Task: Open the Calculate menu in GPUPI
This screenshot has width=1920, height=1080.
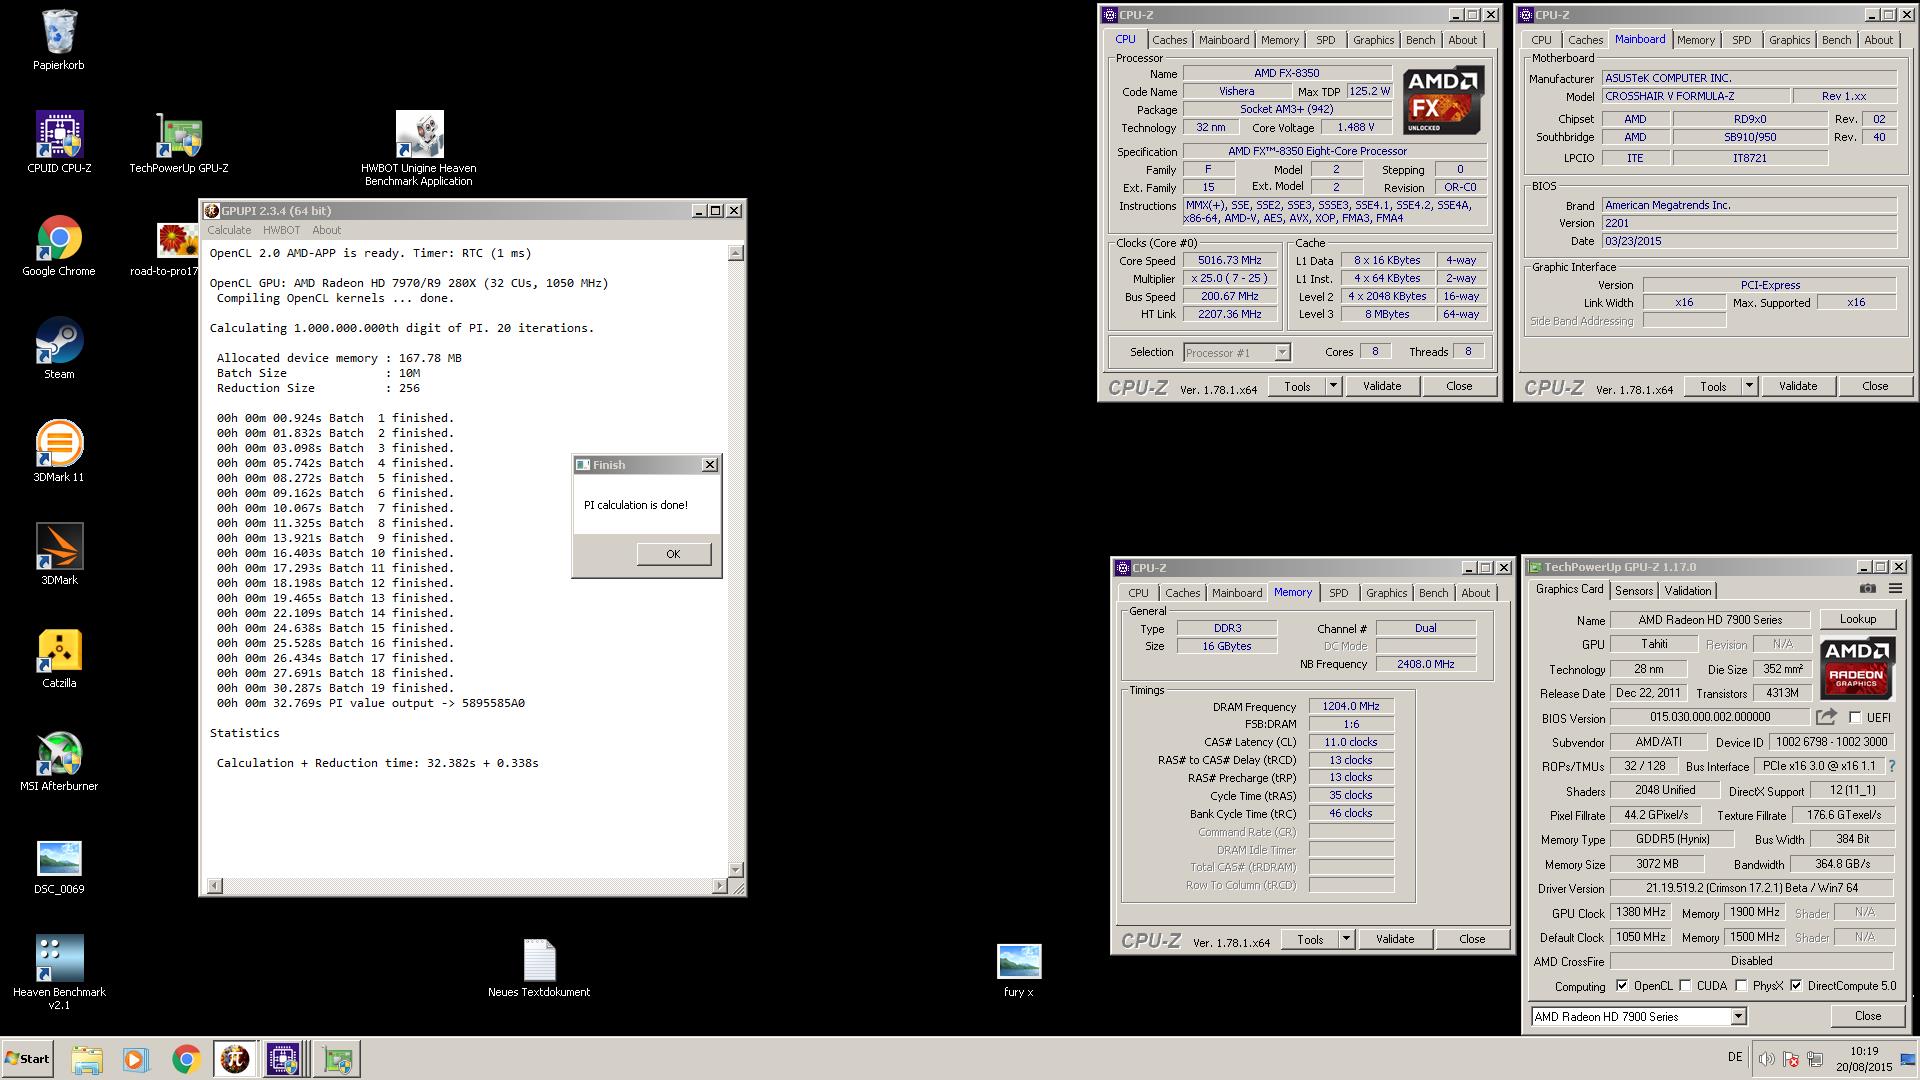Action: point(229,230)
